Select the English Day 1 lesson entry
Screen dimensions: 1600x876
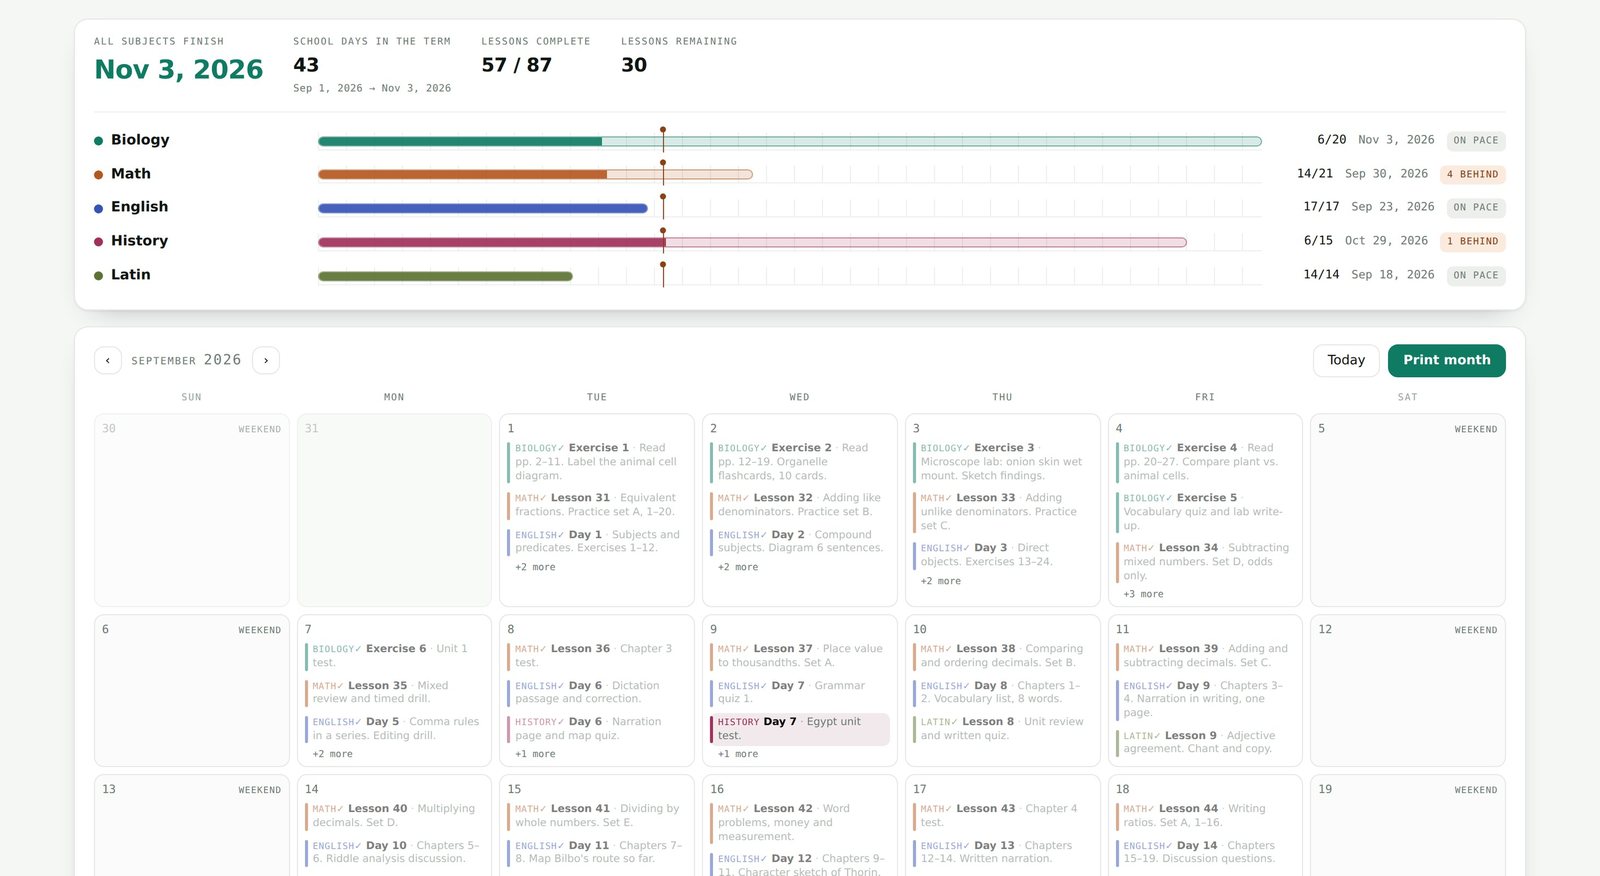click(597, 541)
